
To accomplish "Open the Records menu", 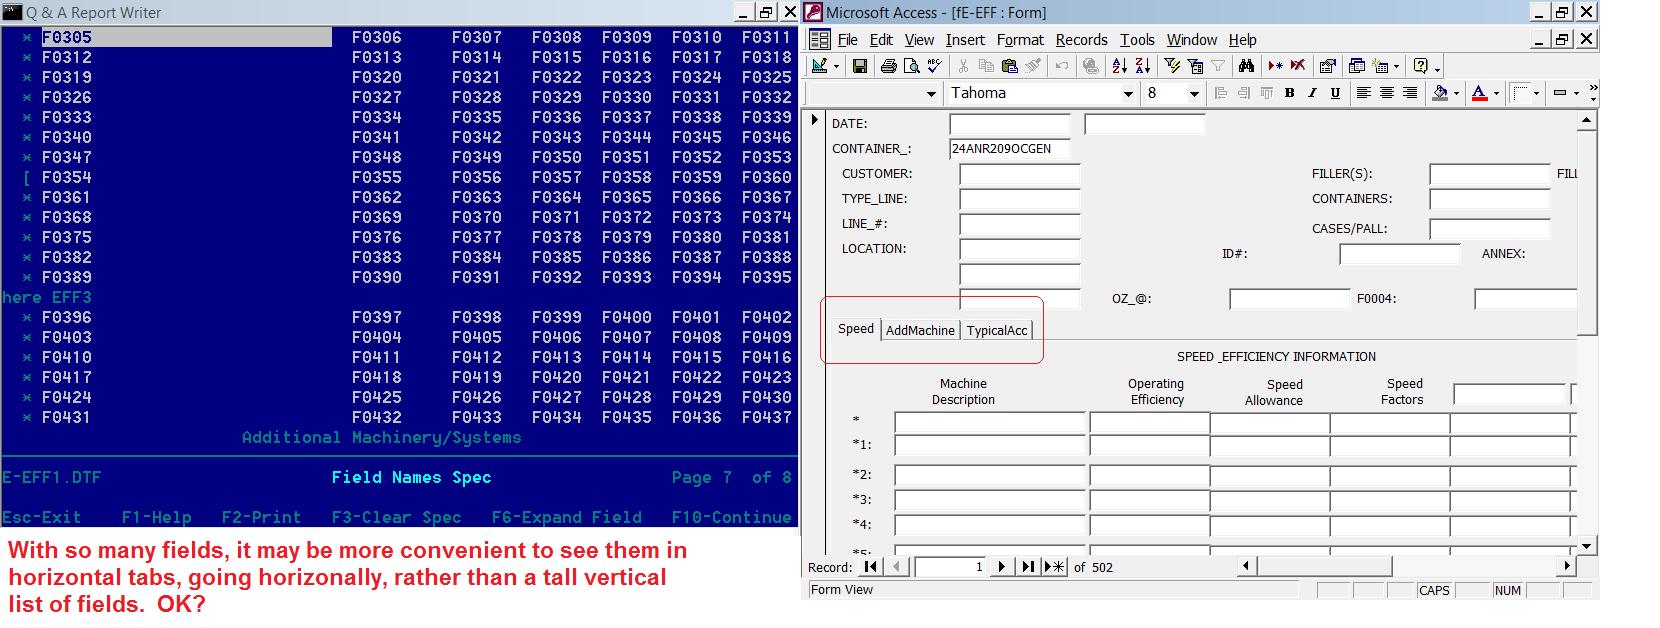I will [x=1081, y=40].
